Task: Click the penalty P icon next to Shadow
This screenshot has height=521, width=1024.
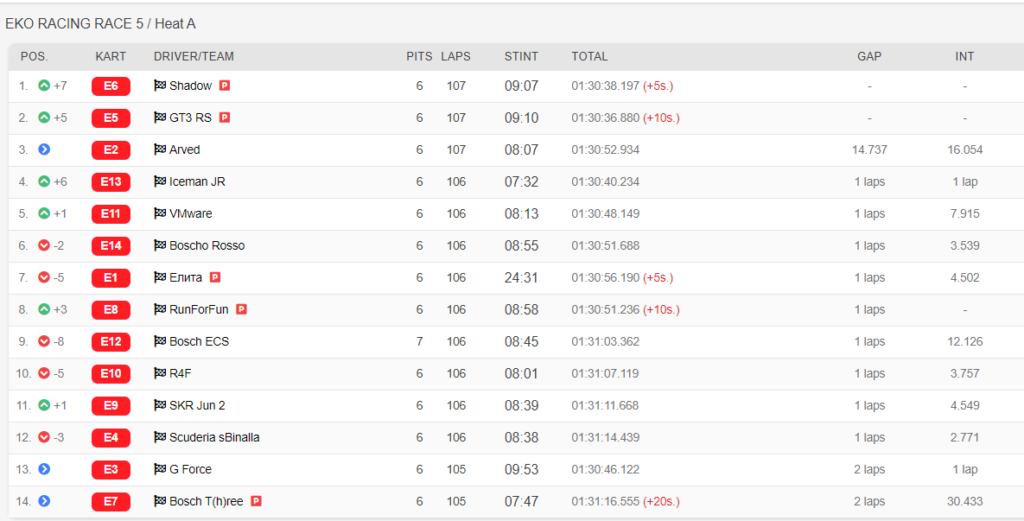Action: pyautogui.click(x=225, y=86)
